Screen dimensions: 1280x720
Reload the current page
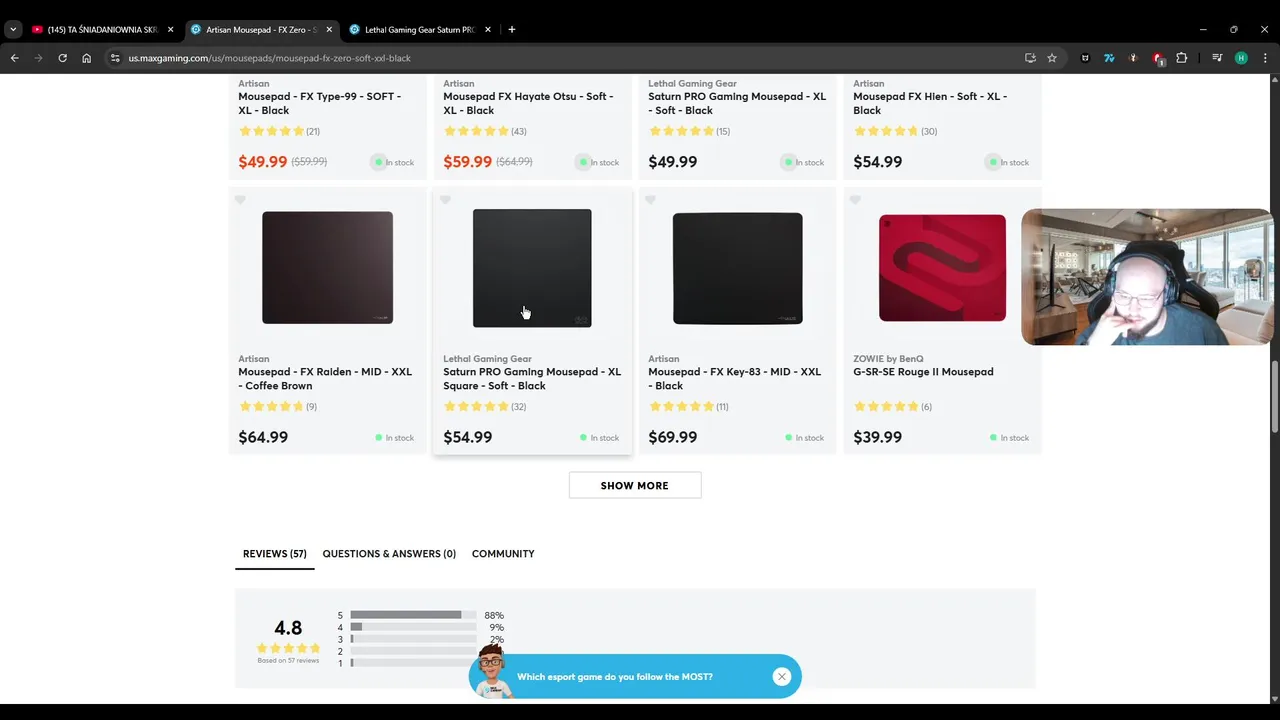pyautogui.click(x=62, y=58)
